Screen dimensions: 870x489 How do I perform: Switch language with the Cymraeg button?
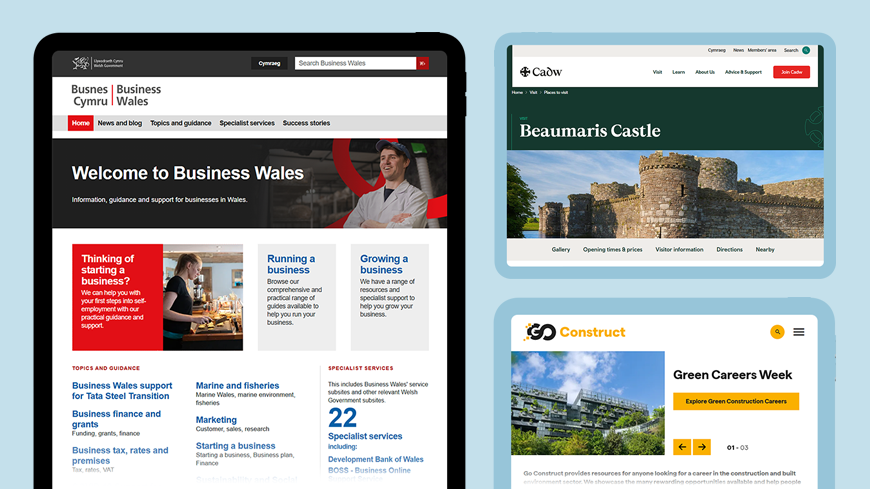(269, 63)
